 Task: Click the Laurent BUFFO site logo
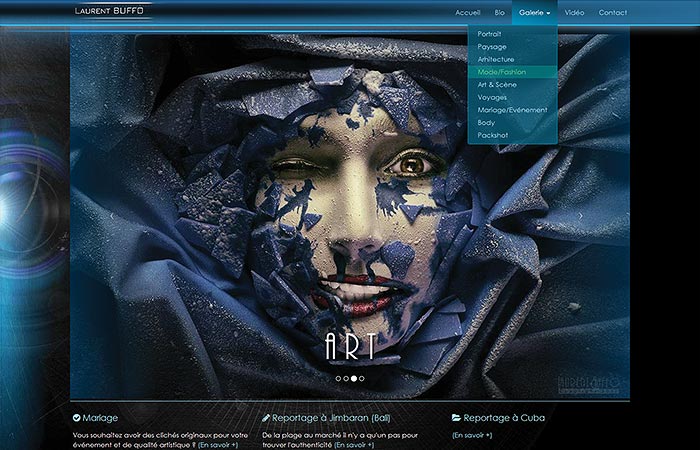tap(109, 11)
